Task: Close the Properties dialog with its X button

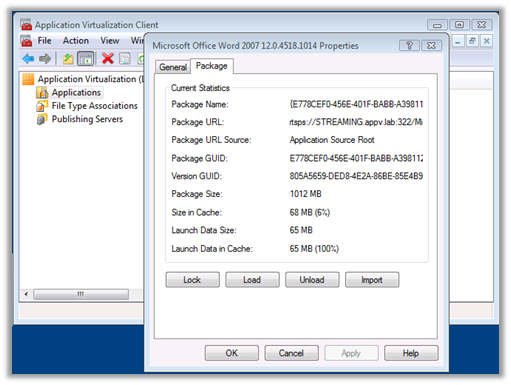Action: tap(431, 45)
